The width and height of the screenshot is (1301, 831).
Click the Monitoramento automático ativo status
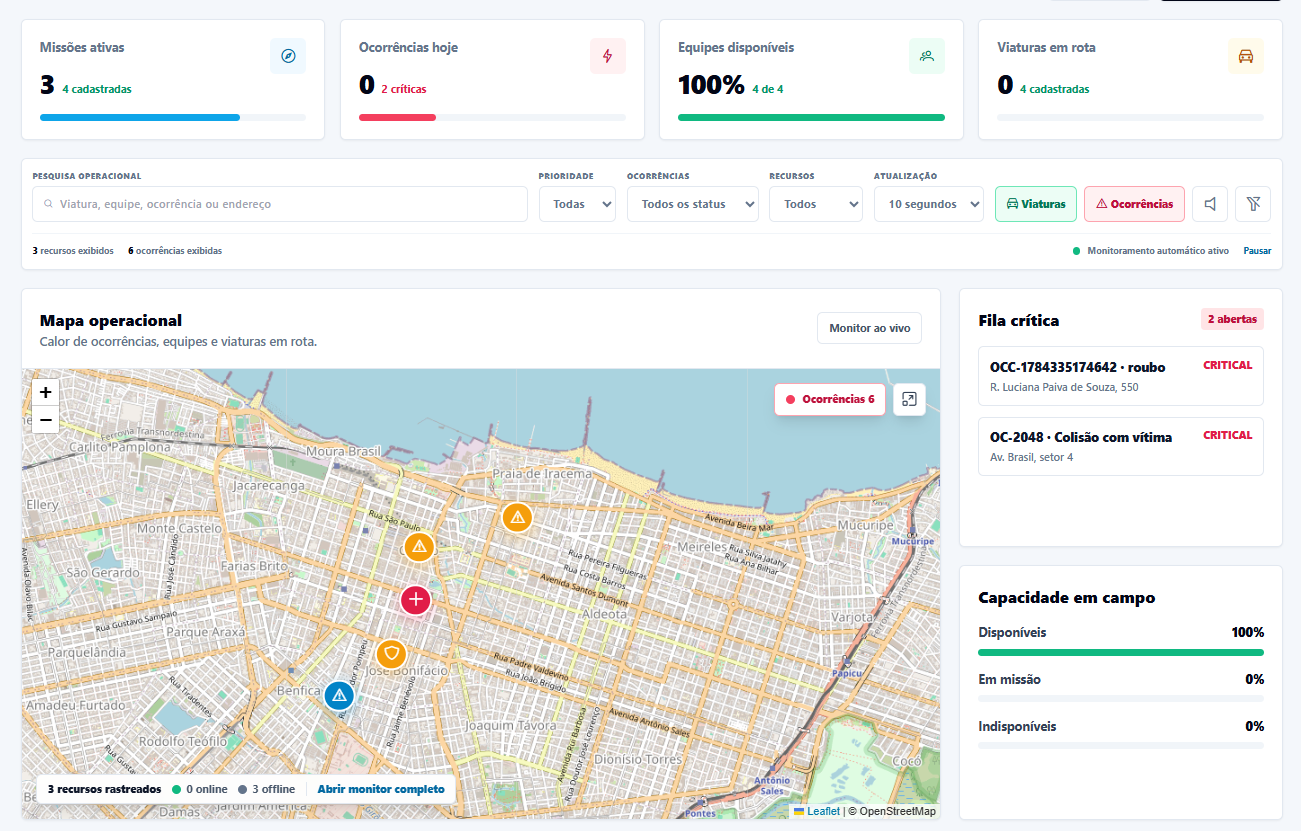[x=1151, y=251]
